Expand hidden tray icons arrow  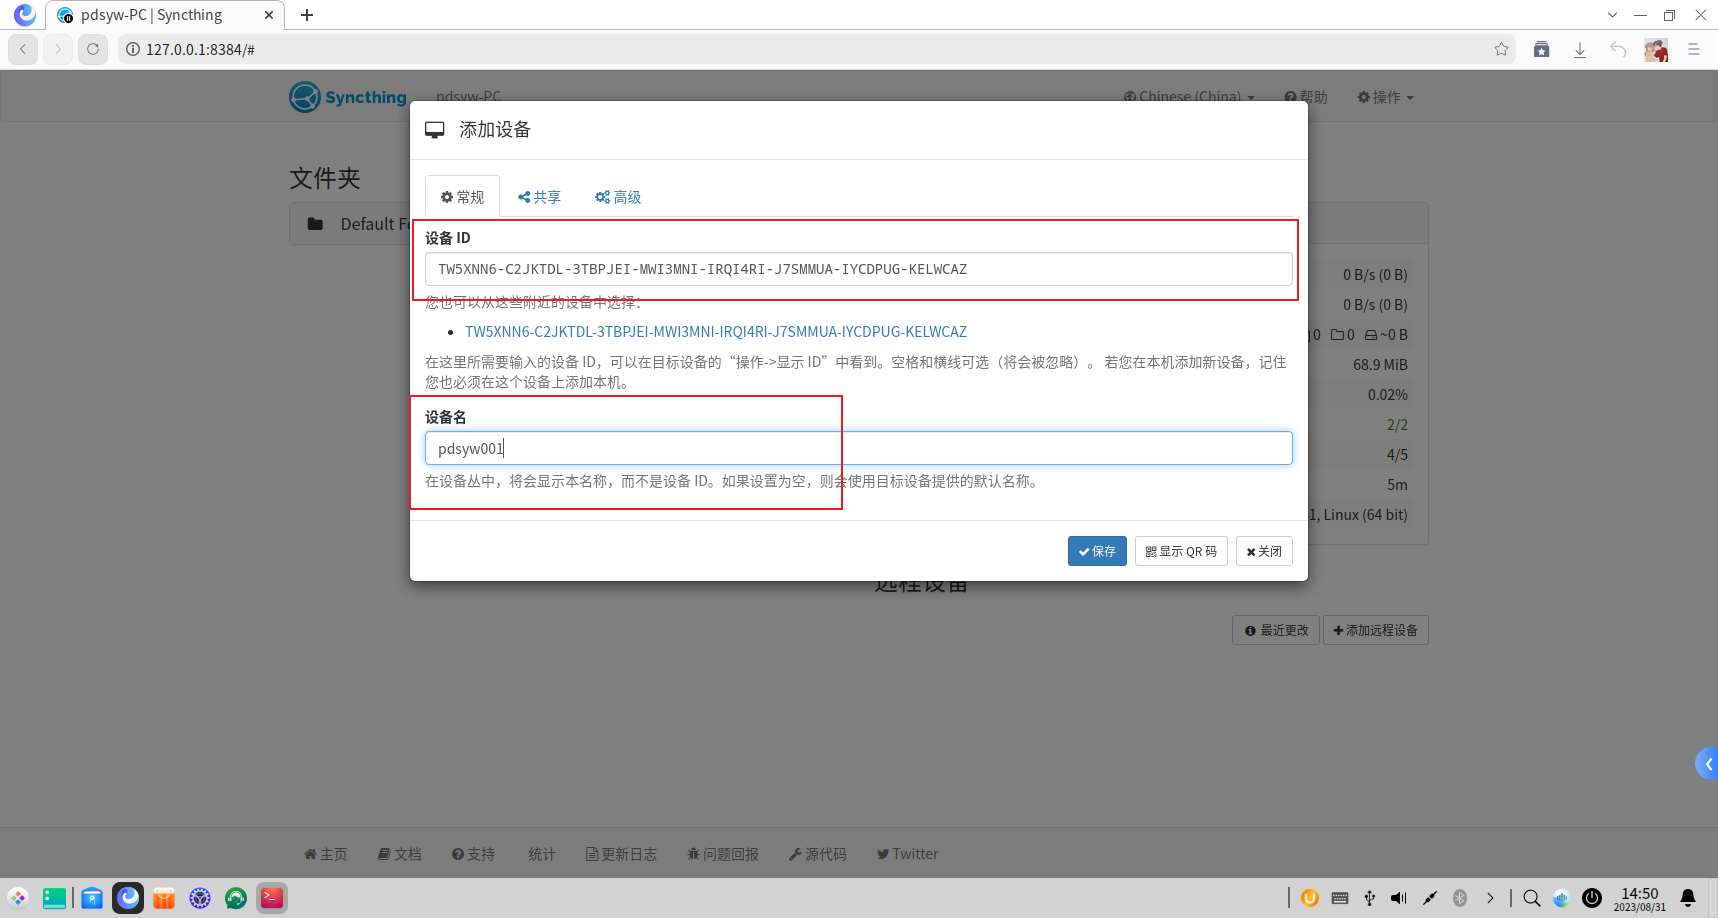(x=1490, y=898)
